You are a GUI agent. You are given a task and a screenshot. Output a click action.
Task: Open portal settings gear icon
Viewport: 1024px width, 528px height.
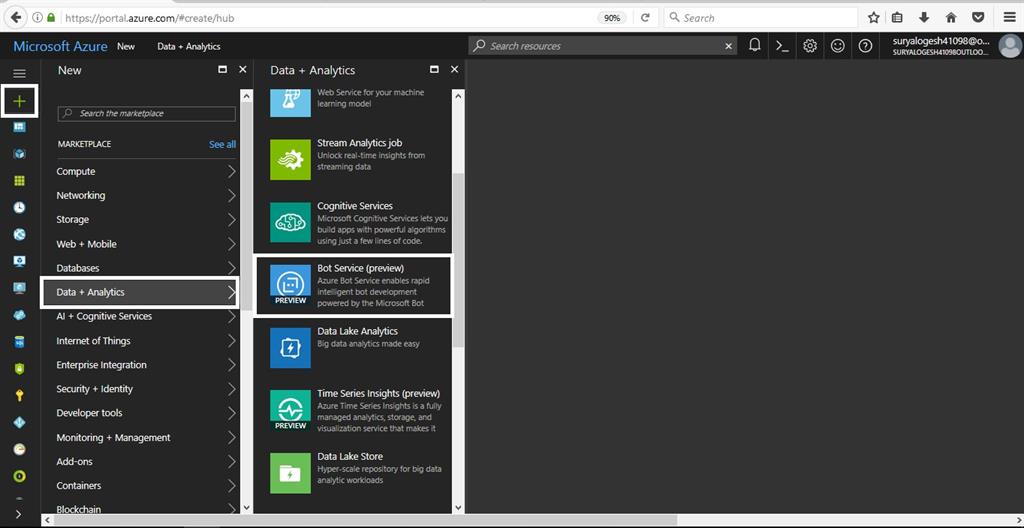pyautogui.click(x=810, y=46)
